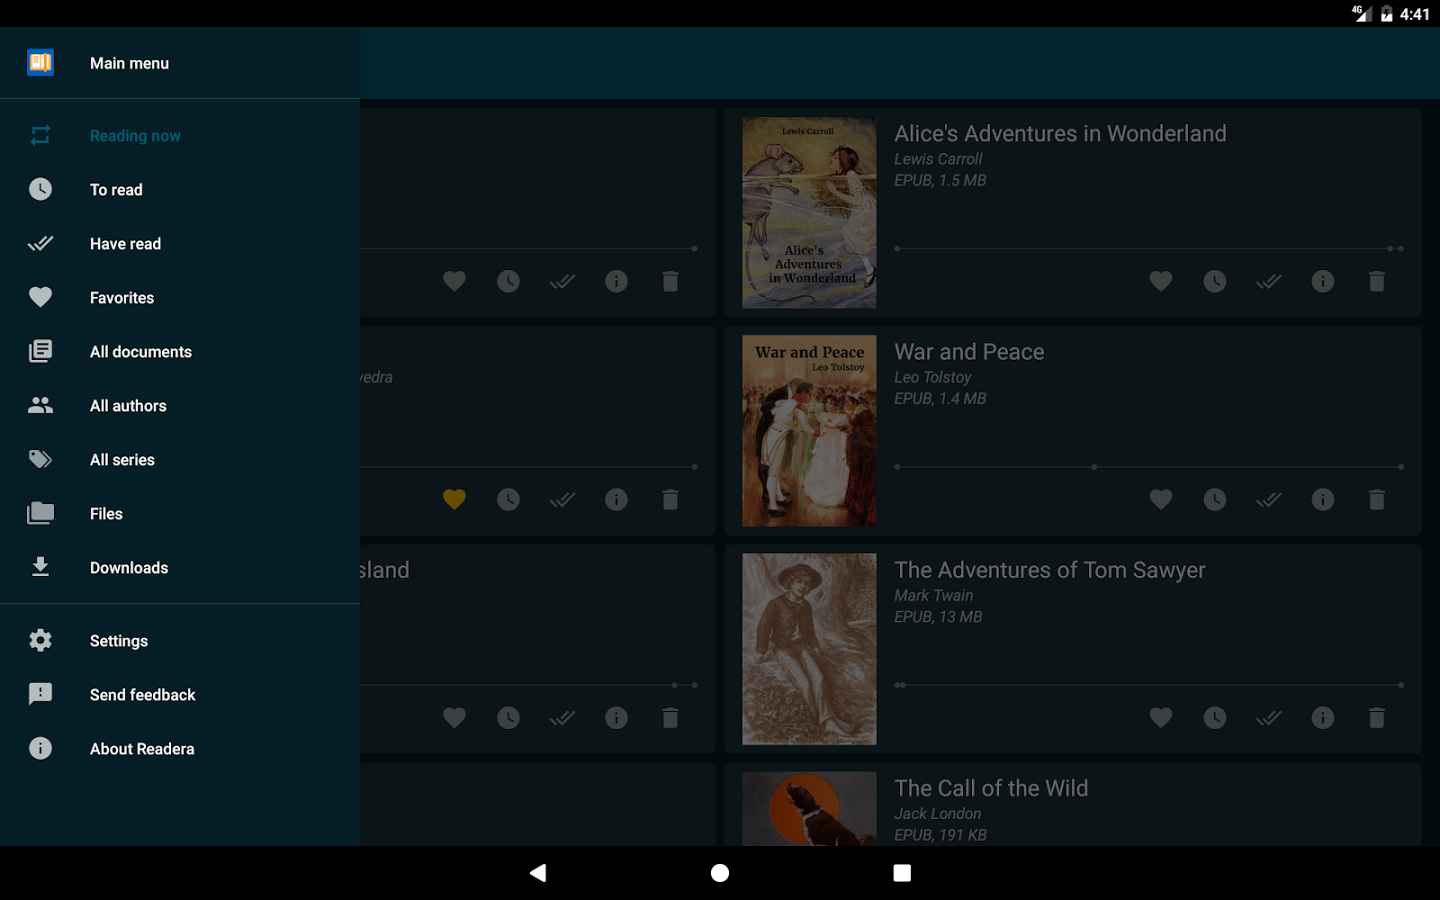Browse Files from the main menu
This screenshot has height=900, width=1440.
180,513
